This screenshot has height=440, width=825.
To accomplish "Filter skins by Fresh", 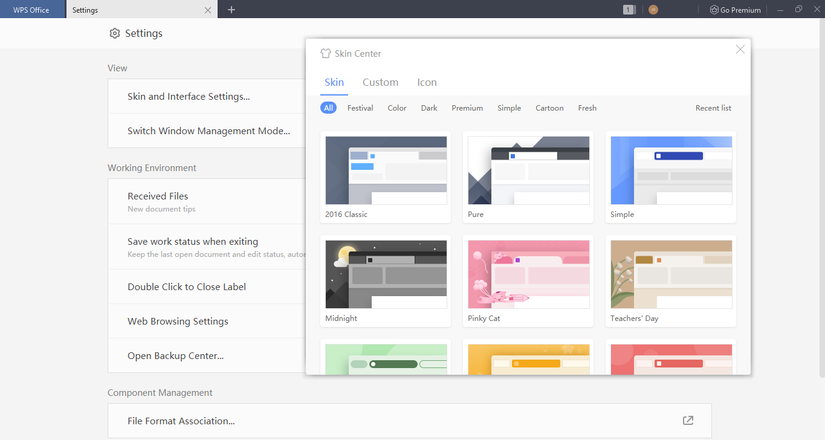I will point(587,108).
